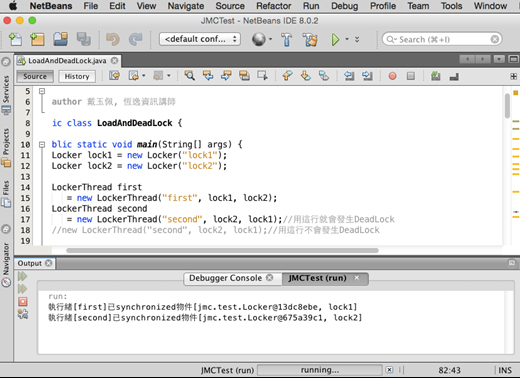The height and width of the screenshot is (378, 520).
Task: Open the Navigator side panel
Action: tap(6, 265)
